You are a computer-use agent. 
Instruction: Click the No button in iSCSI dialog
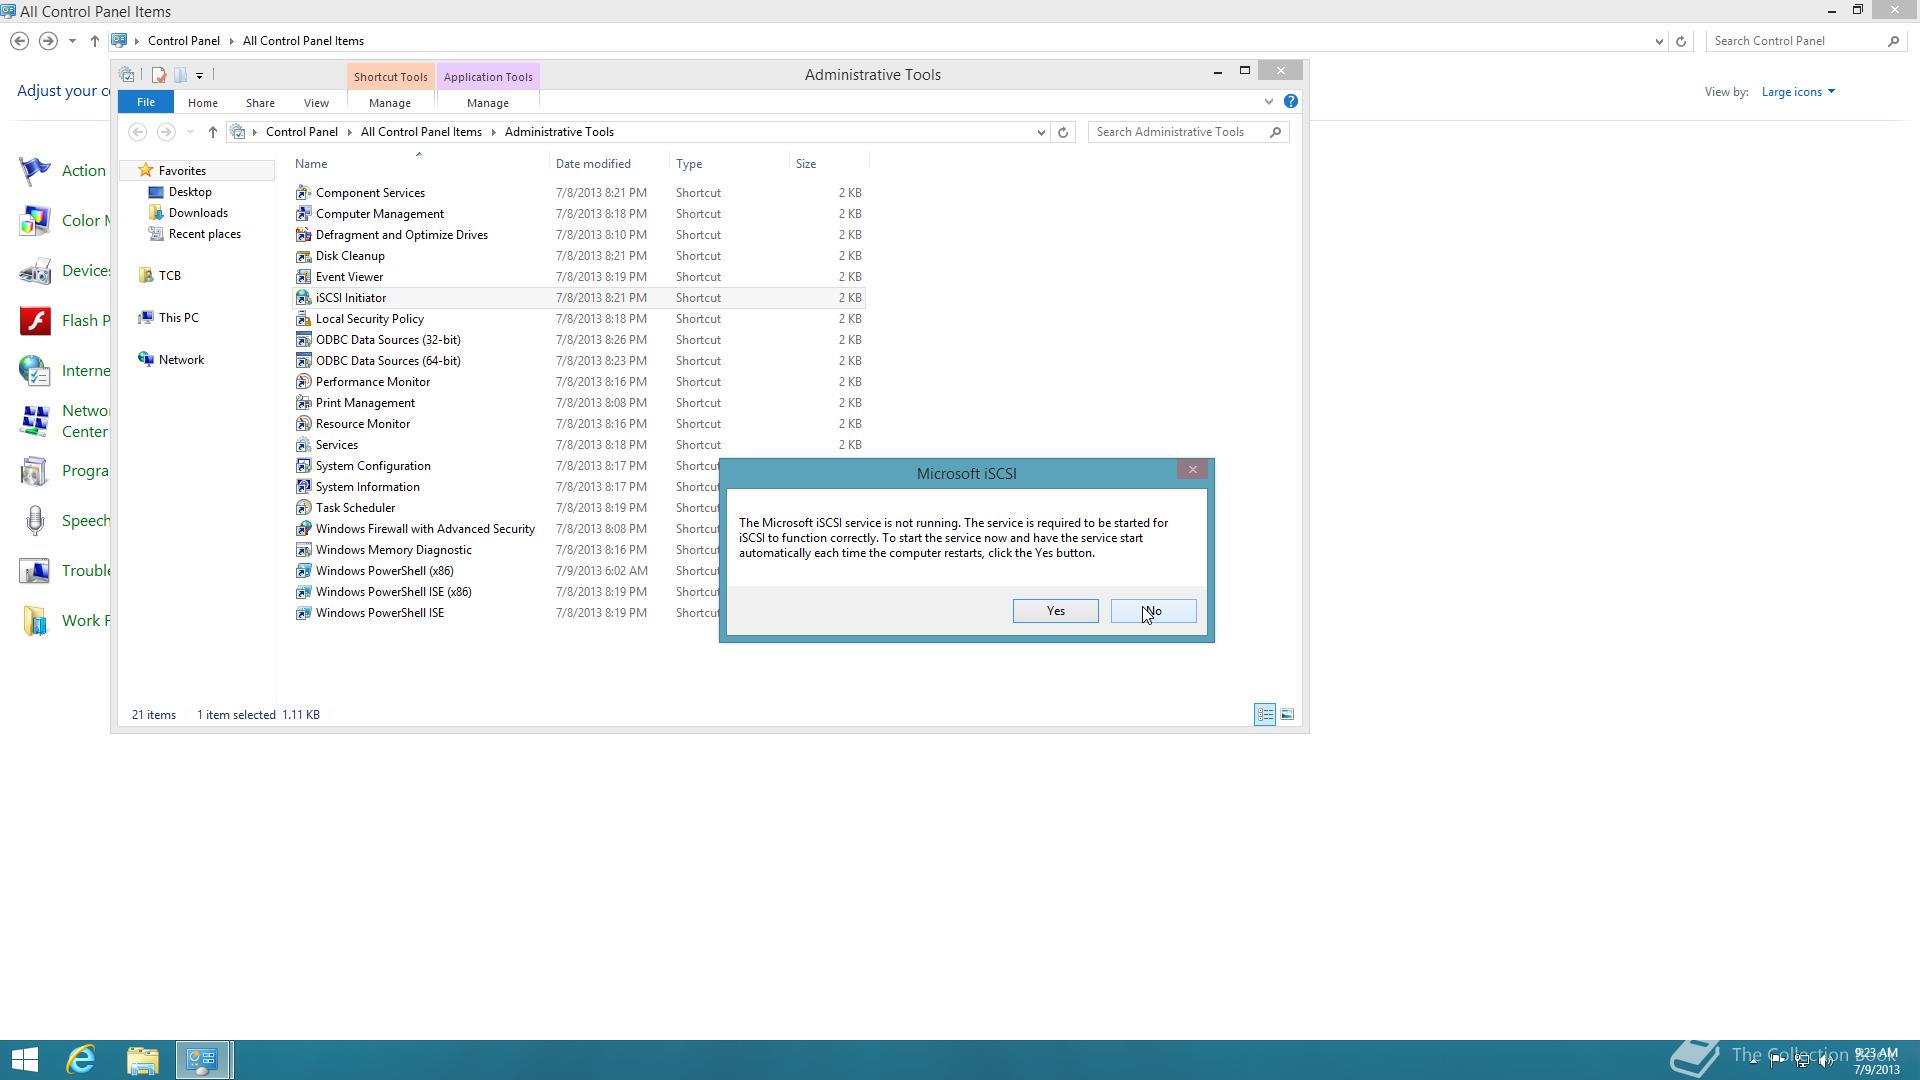[x=1153, y=611]
